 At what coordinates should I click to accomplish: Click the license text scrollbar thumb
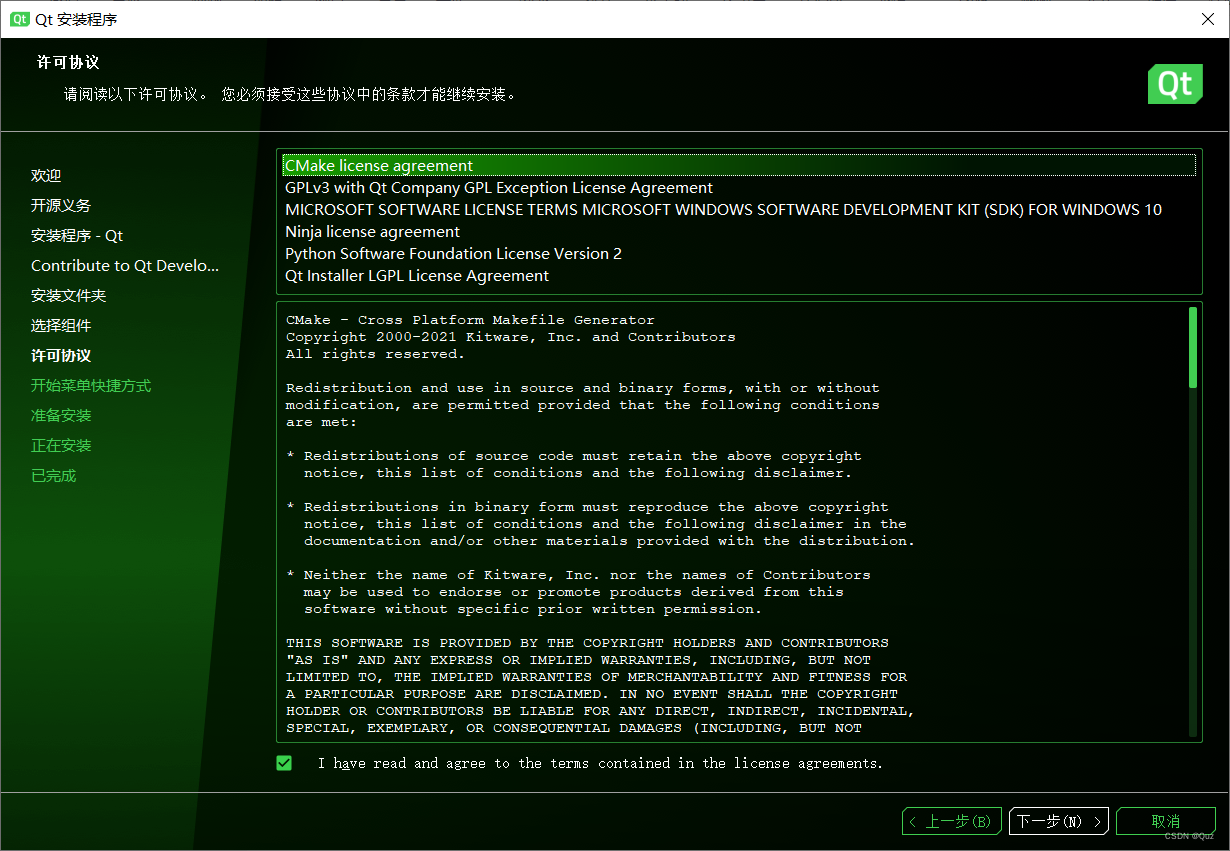[x=1193, y=347]
